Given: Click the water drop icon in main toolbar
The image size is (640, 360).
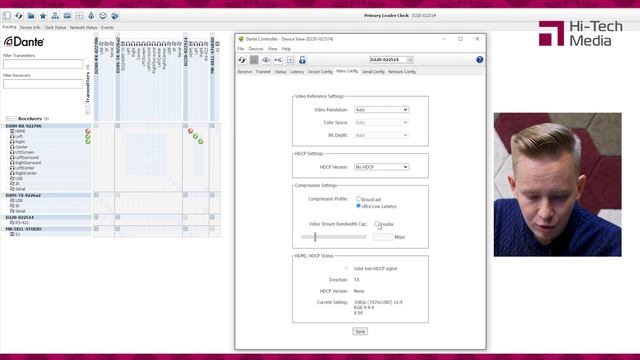Looking at the screenshot, I should pos(91,16).
